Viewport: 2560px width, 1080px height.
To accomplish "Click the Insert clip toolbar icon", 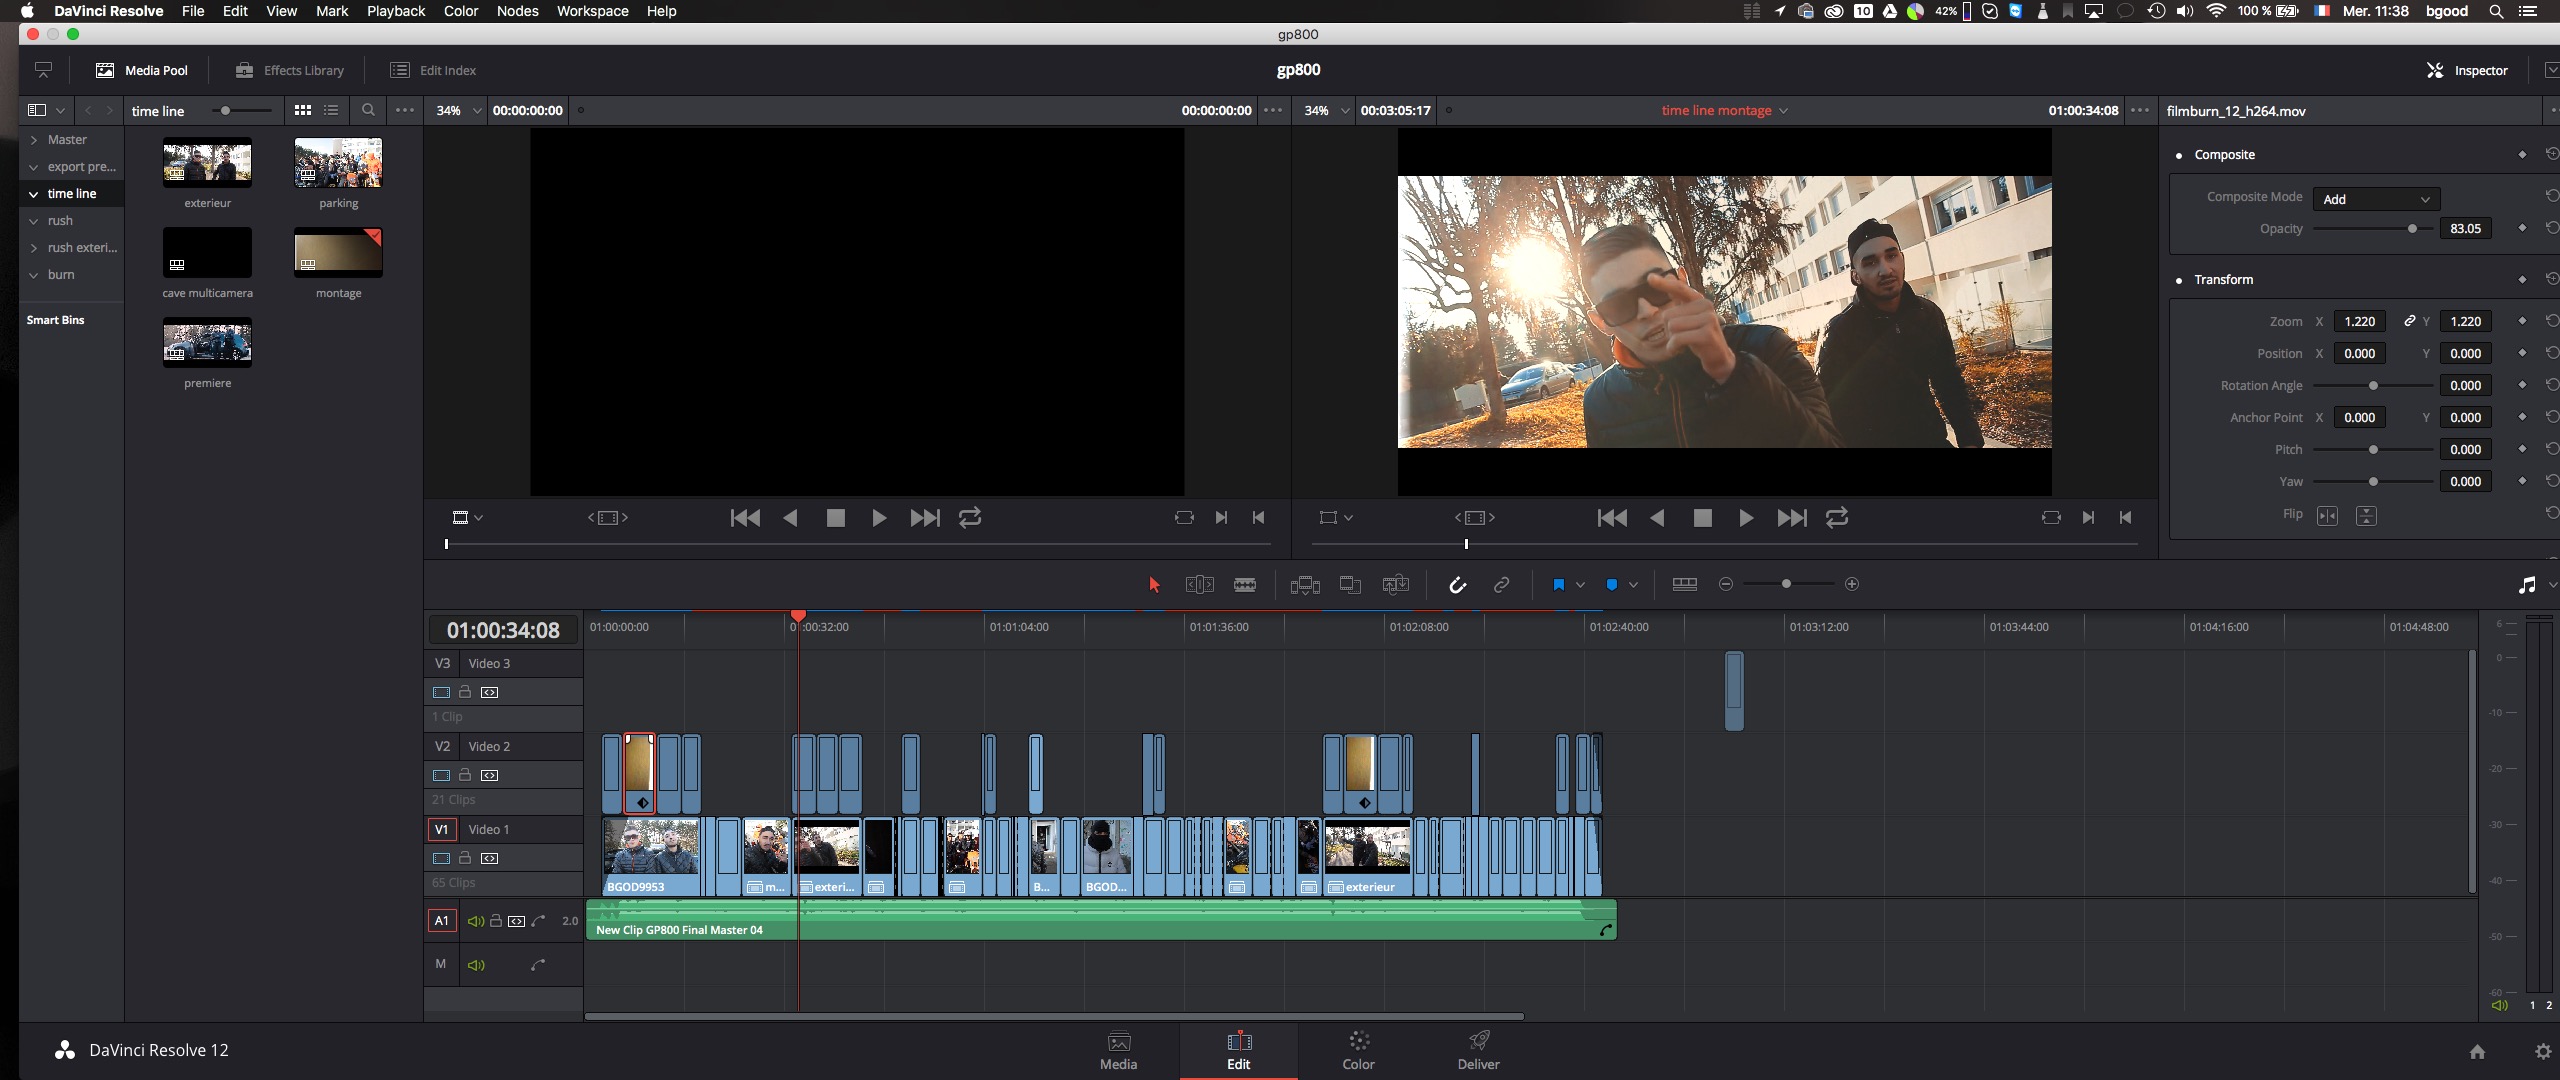I will 1305,585.
